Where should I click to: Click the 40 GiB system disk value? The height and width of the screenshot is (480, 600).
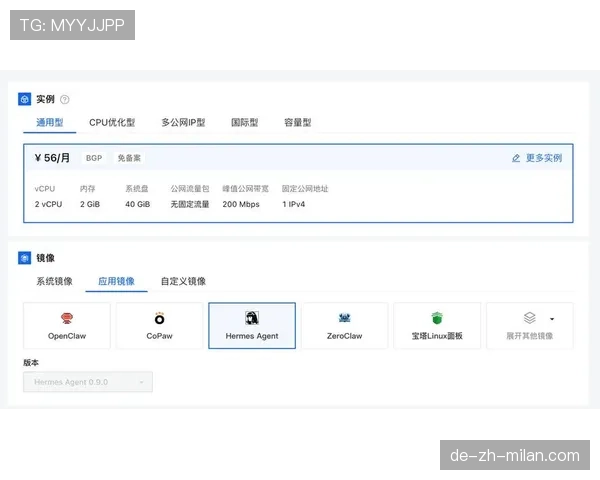point(138,204)
